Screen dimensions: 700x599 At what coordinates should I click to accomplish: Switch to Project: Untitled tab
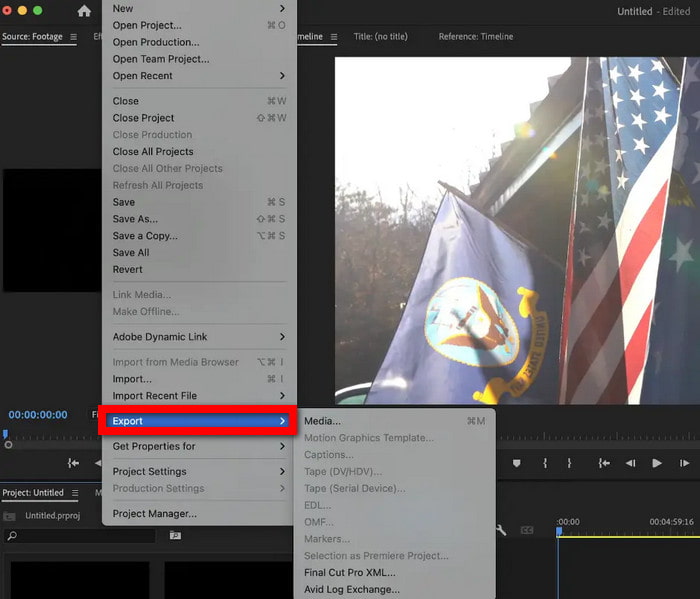tap(33, 493)
